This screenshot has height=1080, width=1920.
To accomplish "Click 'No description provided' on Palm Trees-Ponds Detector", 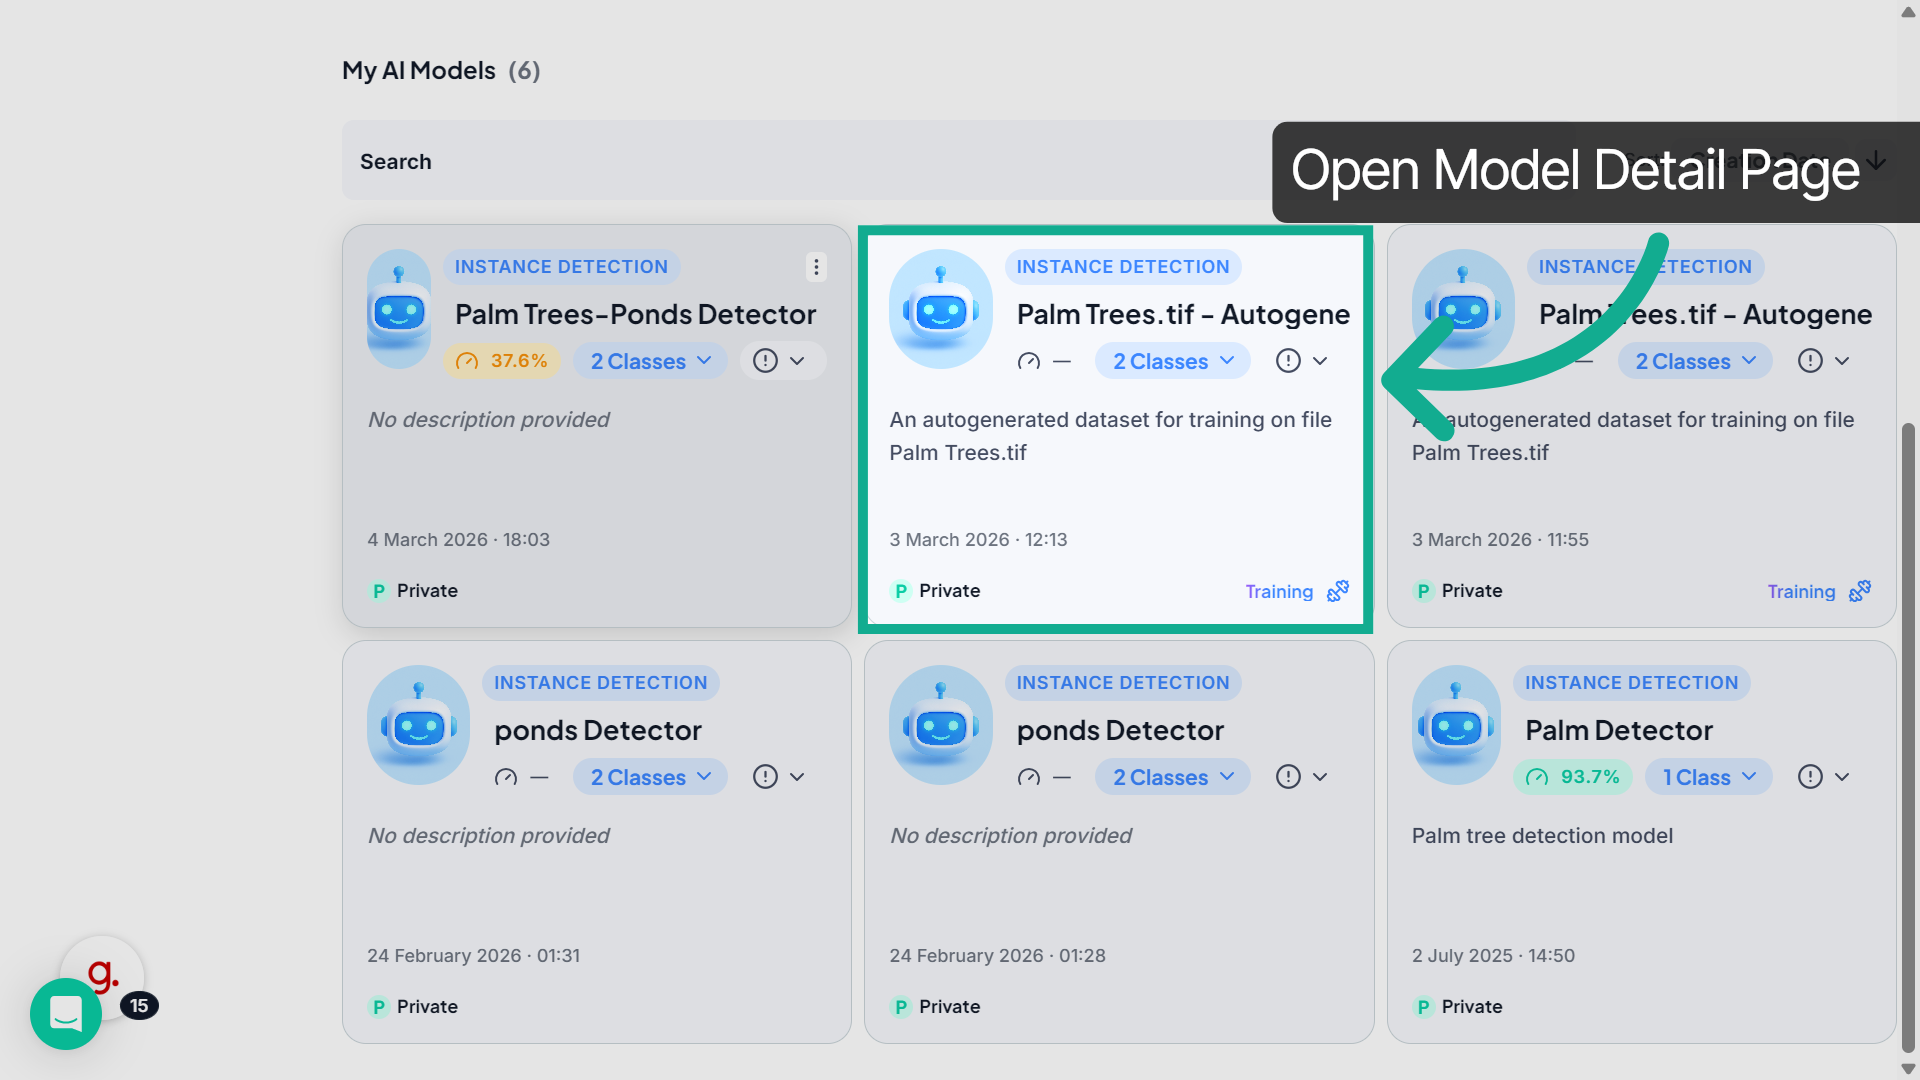I will (489, 419).
